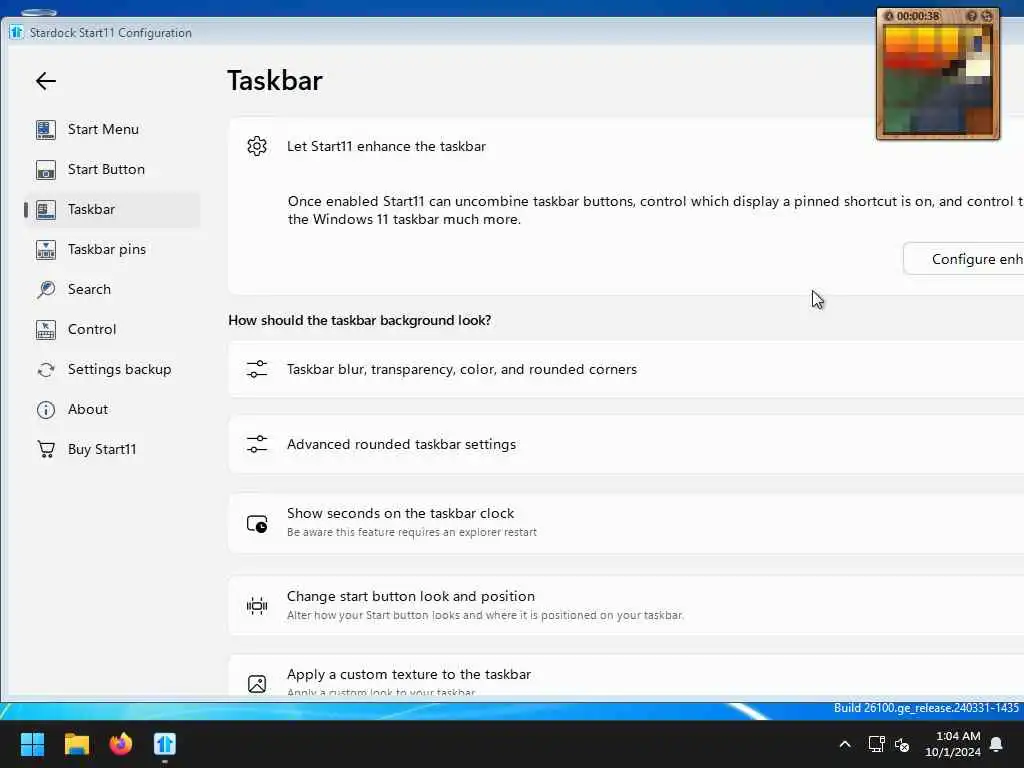Screen dimensions: 1024x768
Task: Open the Taskbar pins page
Action: [x=112, y=249]
